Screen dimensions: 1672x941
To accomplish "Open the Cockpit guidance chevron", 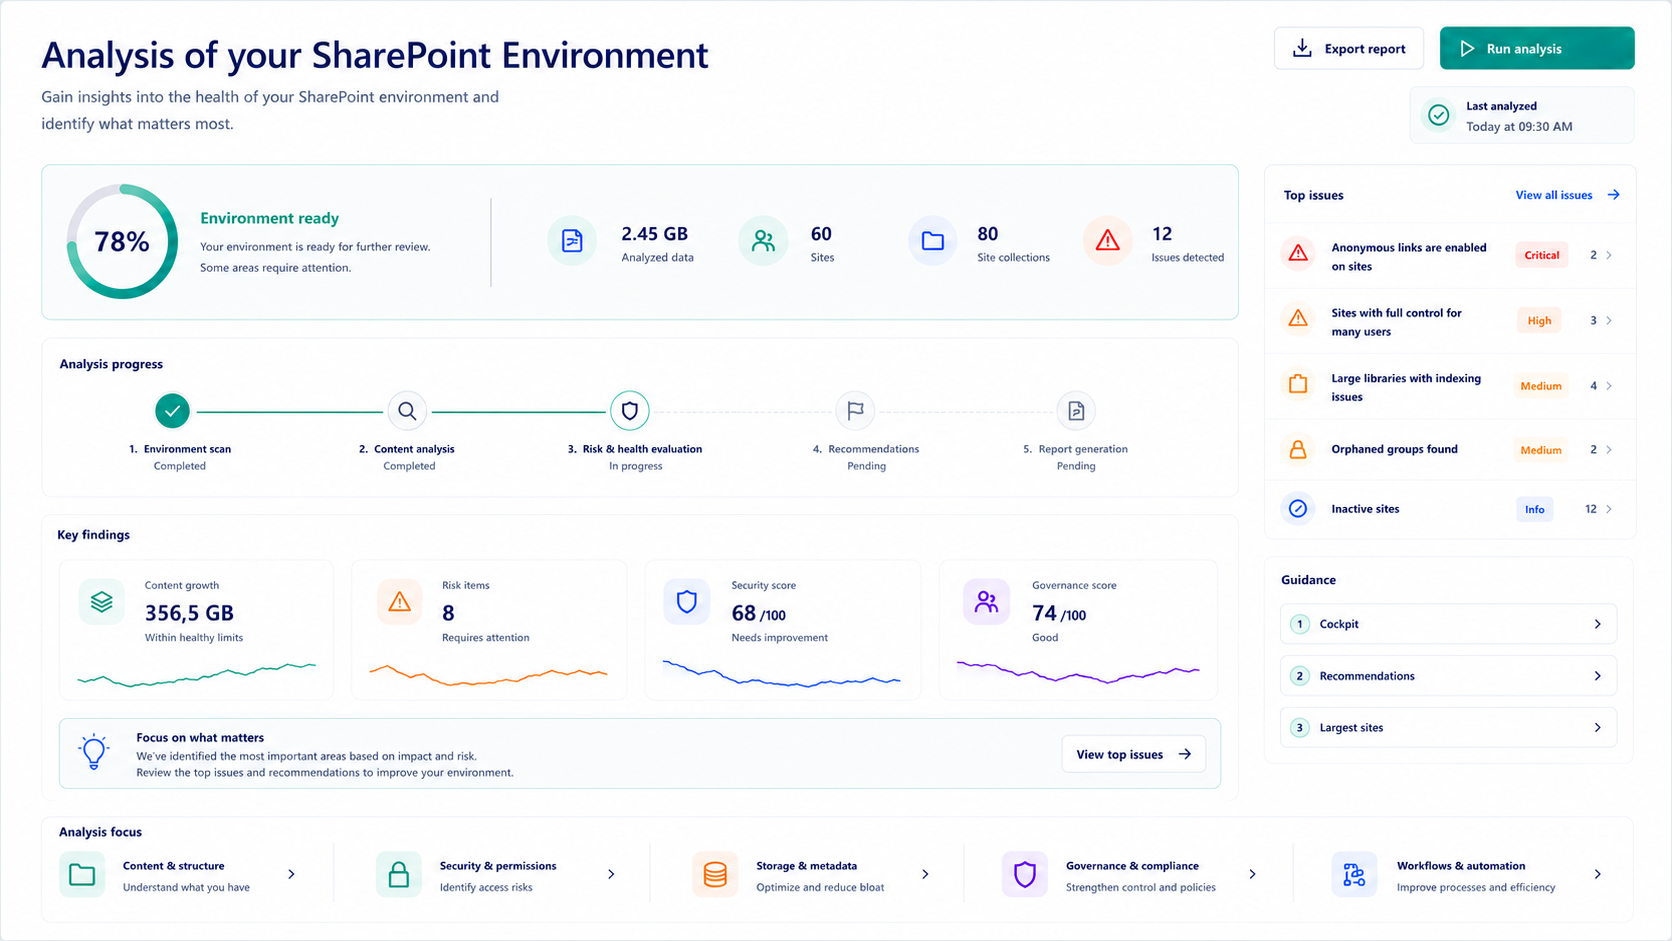I will (x=1597, y=624).
